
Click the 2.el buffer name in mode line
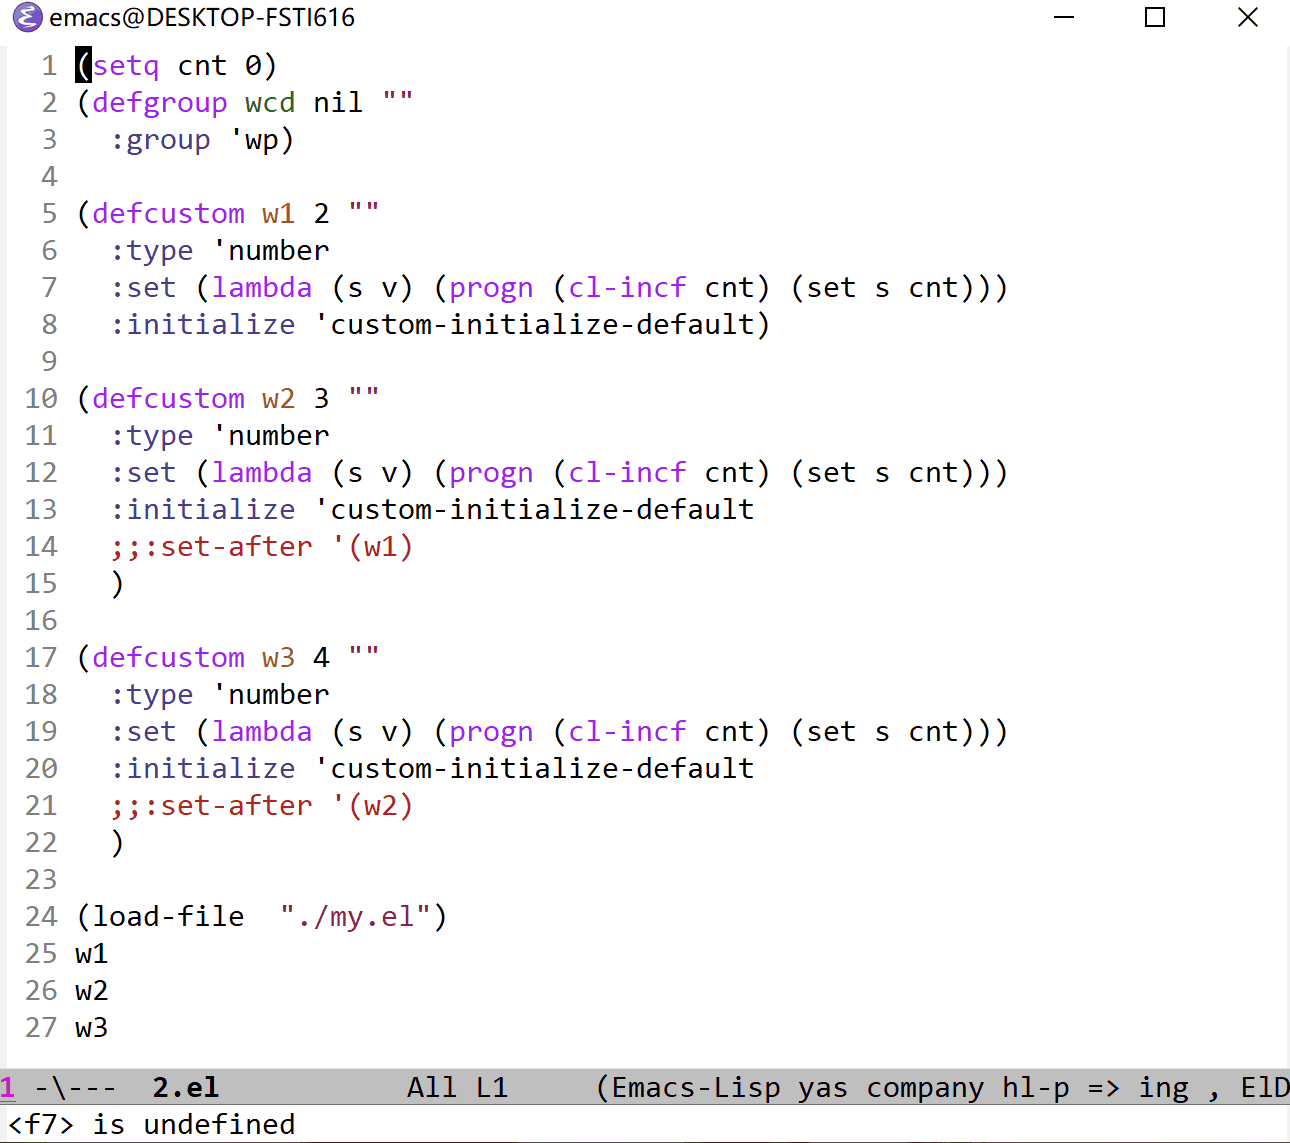[x=185, y=1087]
